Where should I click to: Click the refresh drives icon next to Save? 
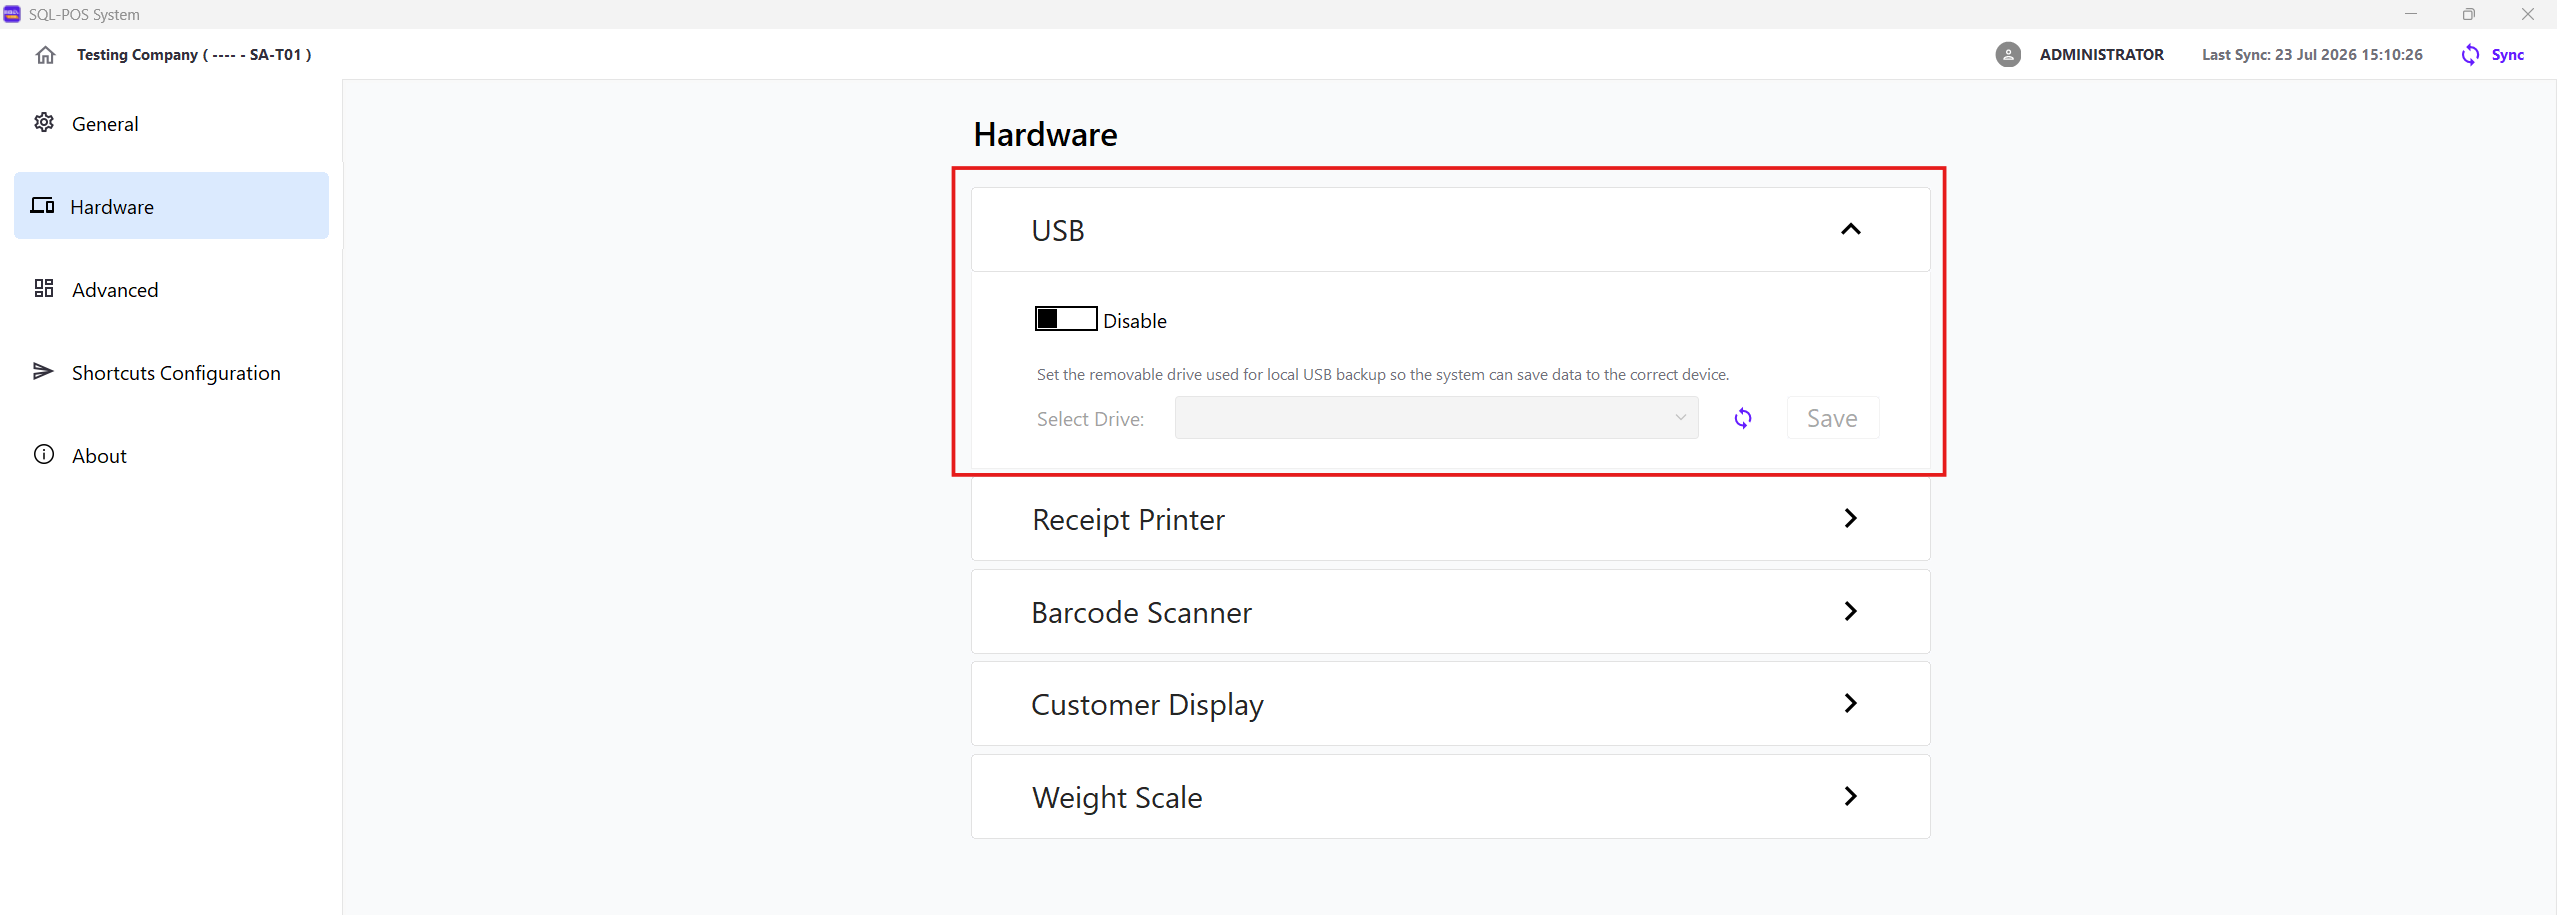click(1743, 419)
